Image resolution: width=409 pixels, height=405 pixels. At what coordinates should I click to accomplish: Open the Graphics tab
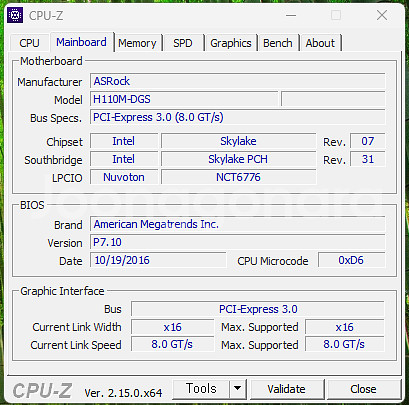coord(231,43)
